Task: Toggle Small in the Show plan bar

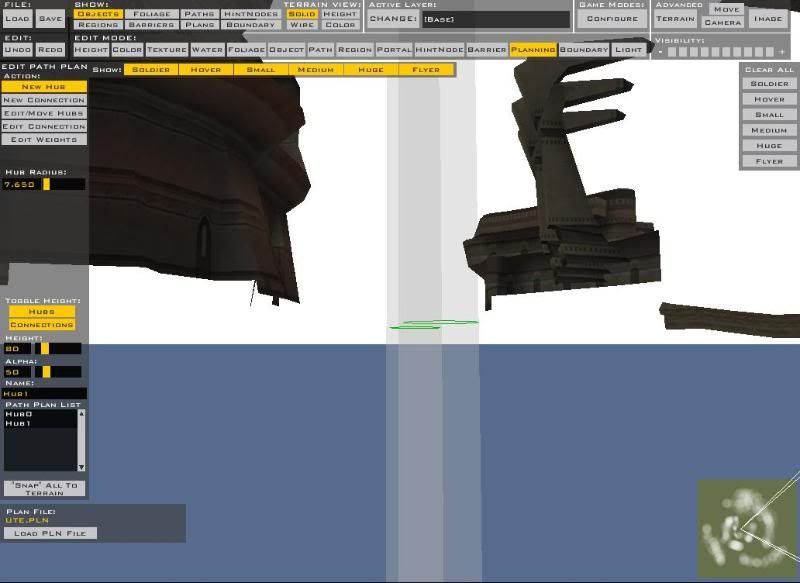Action: [x=261, y=69]
